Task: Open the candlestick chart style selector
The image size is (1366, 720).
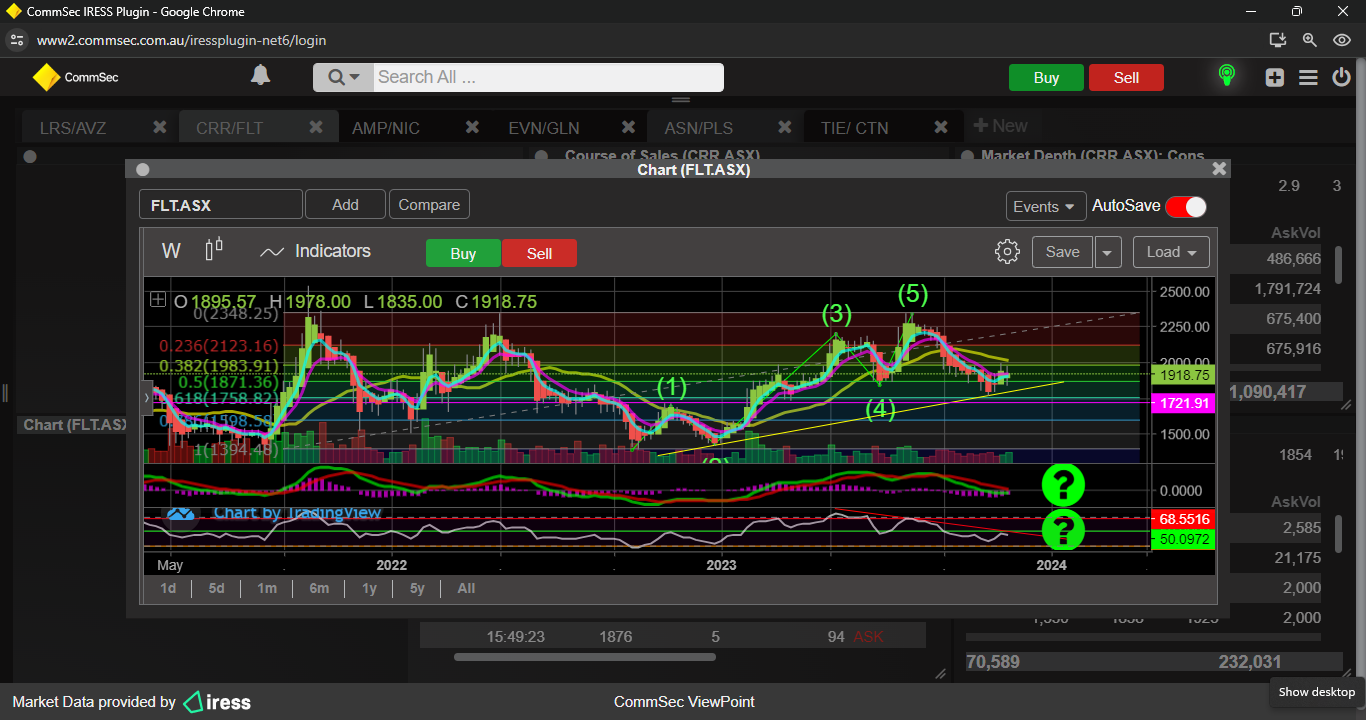Action: tap(213, 250)
